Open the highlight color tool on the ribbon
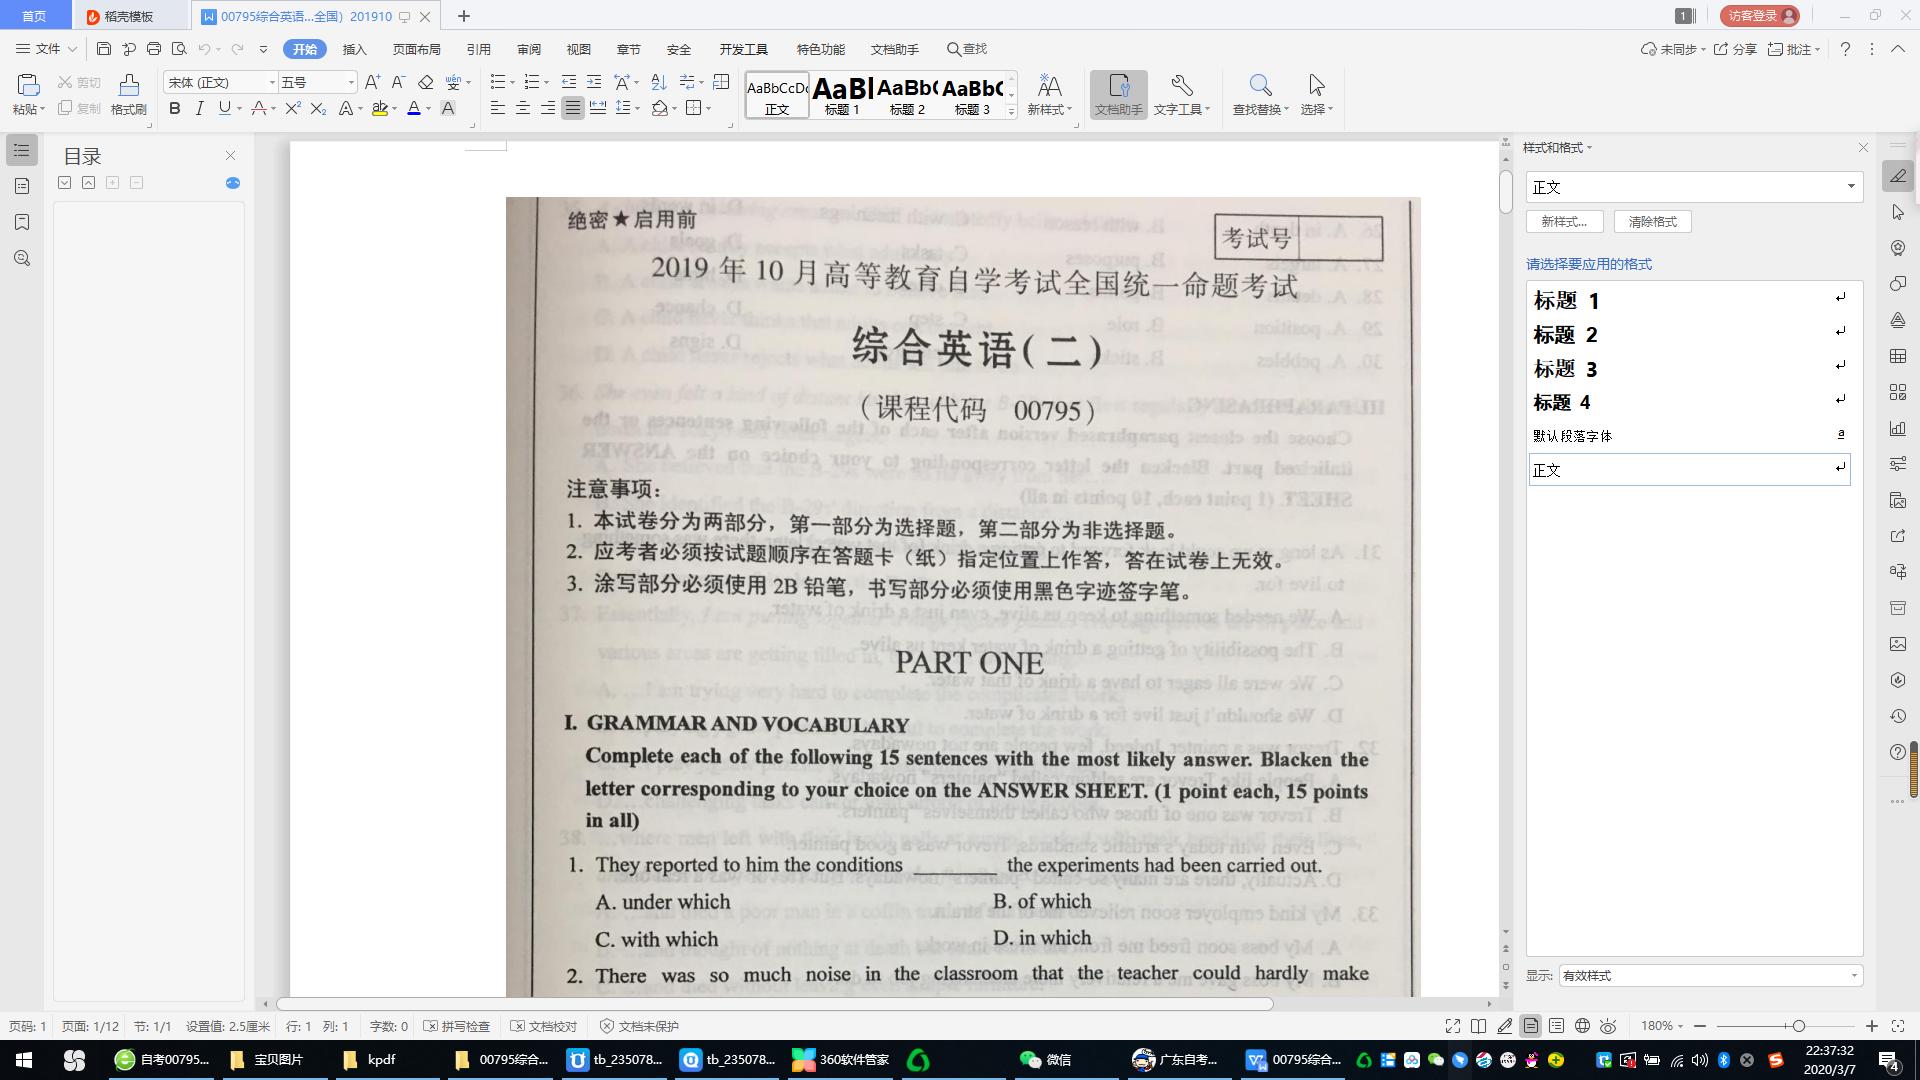 pos(383,108)
